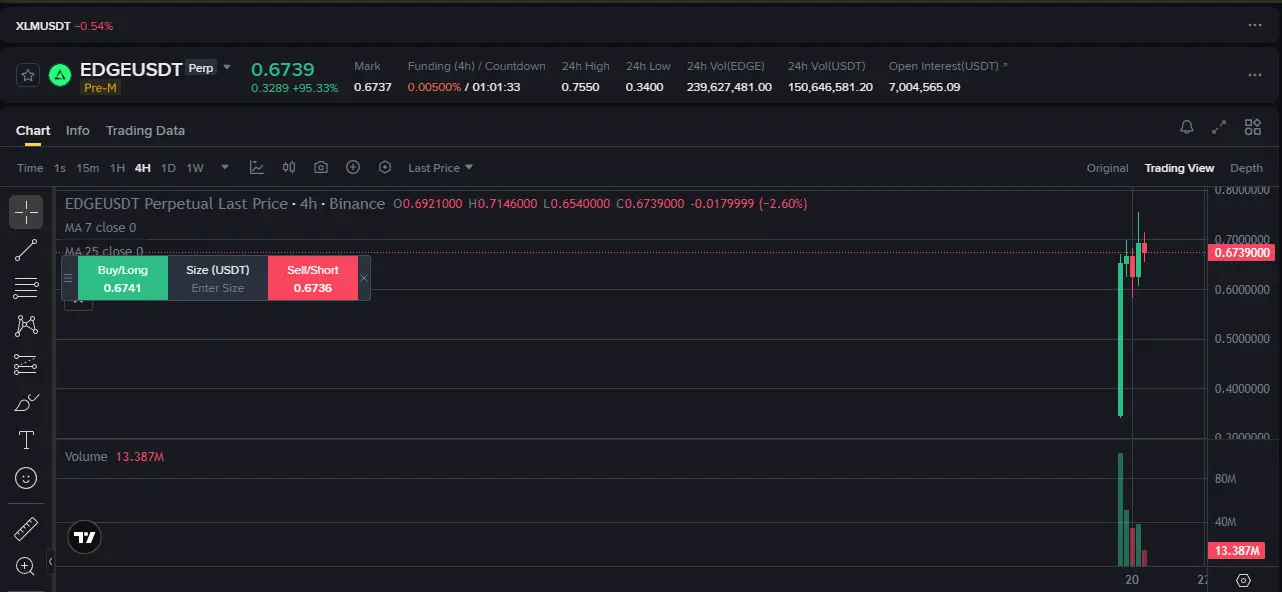
Task: Click the TradingView logo badge
Action: [85, 538]
